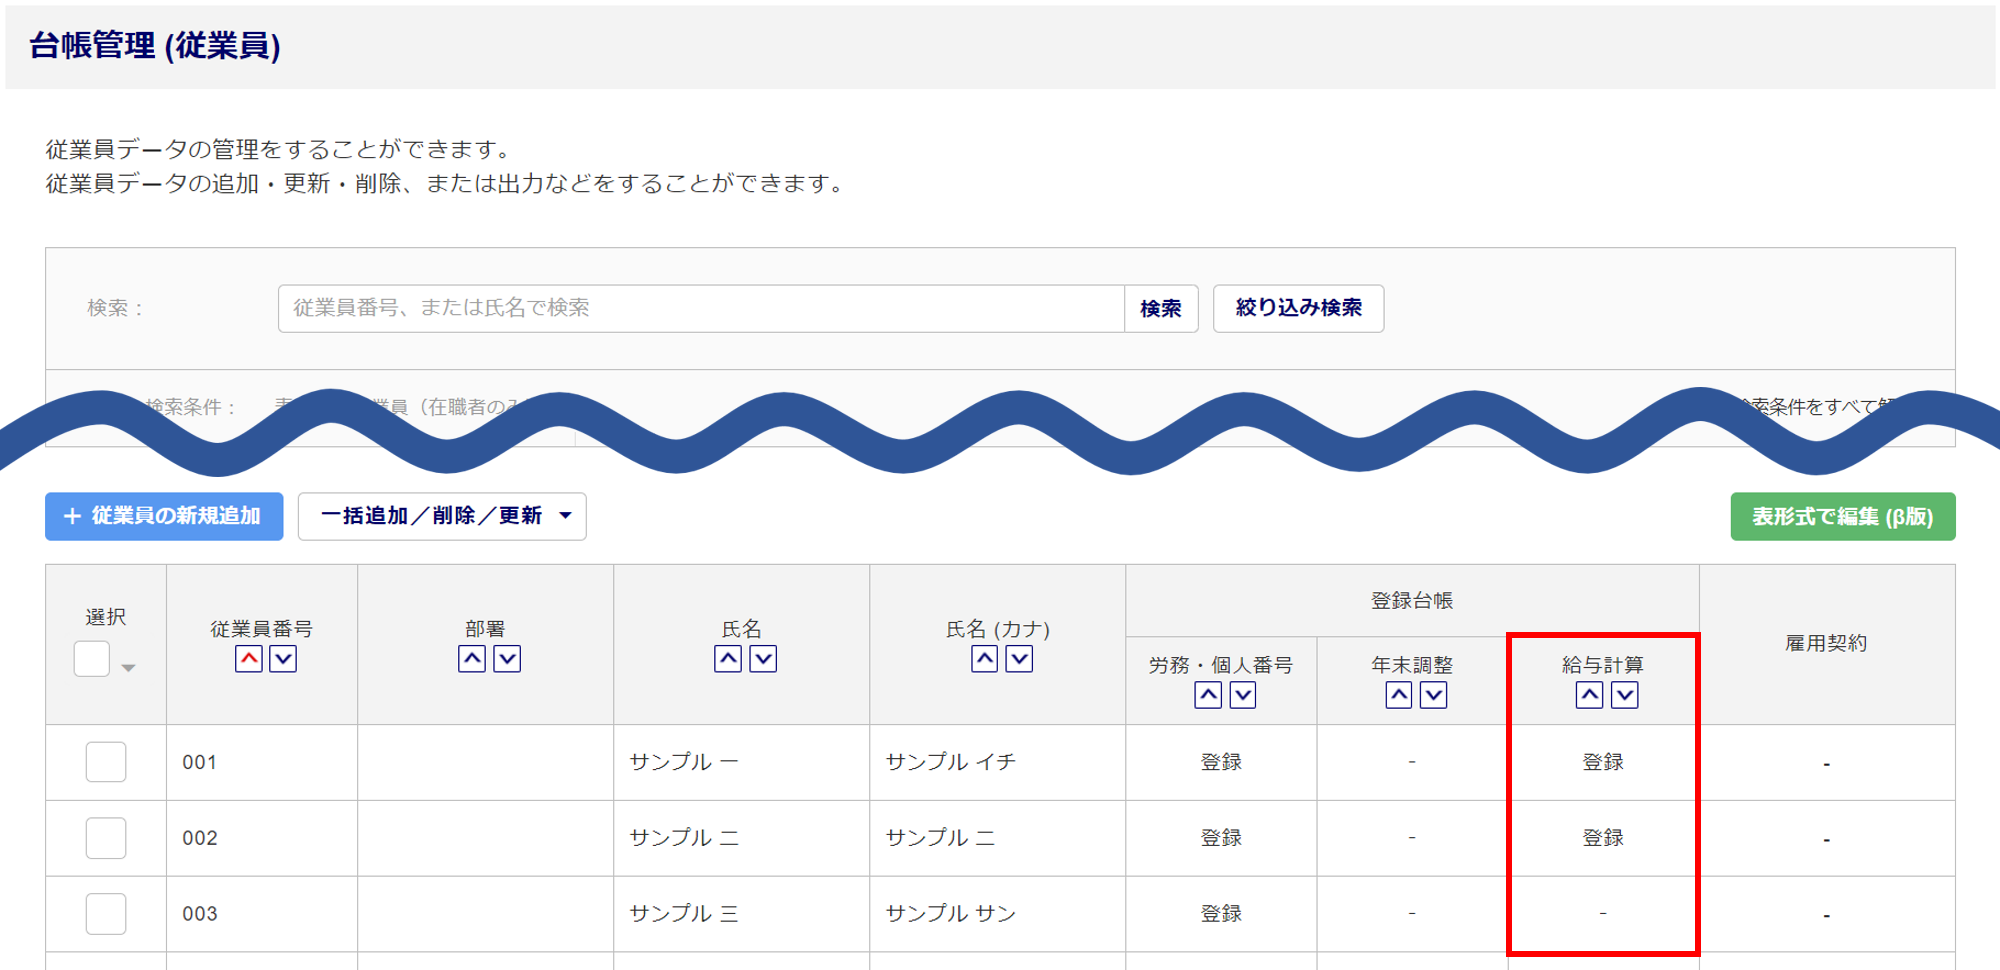Select the checkbox for employee 003
This screenshot has height=970, width=2000.
tap(106, 914)
